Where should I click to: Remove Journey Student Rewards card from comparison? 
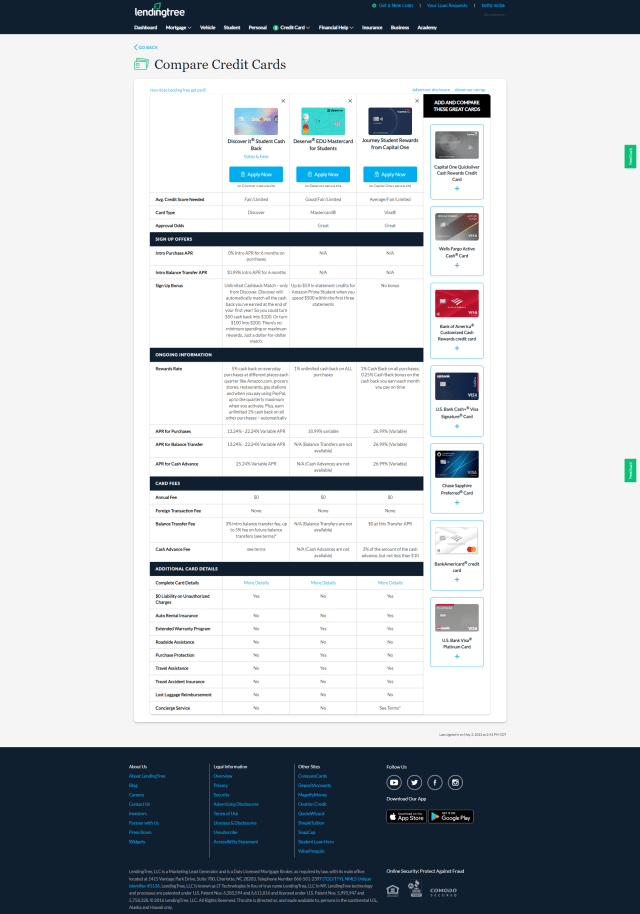tap(417, 101)
